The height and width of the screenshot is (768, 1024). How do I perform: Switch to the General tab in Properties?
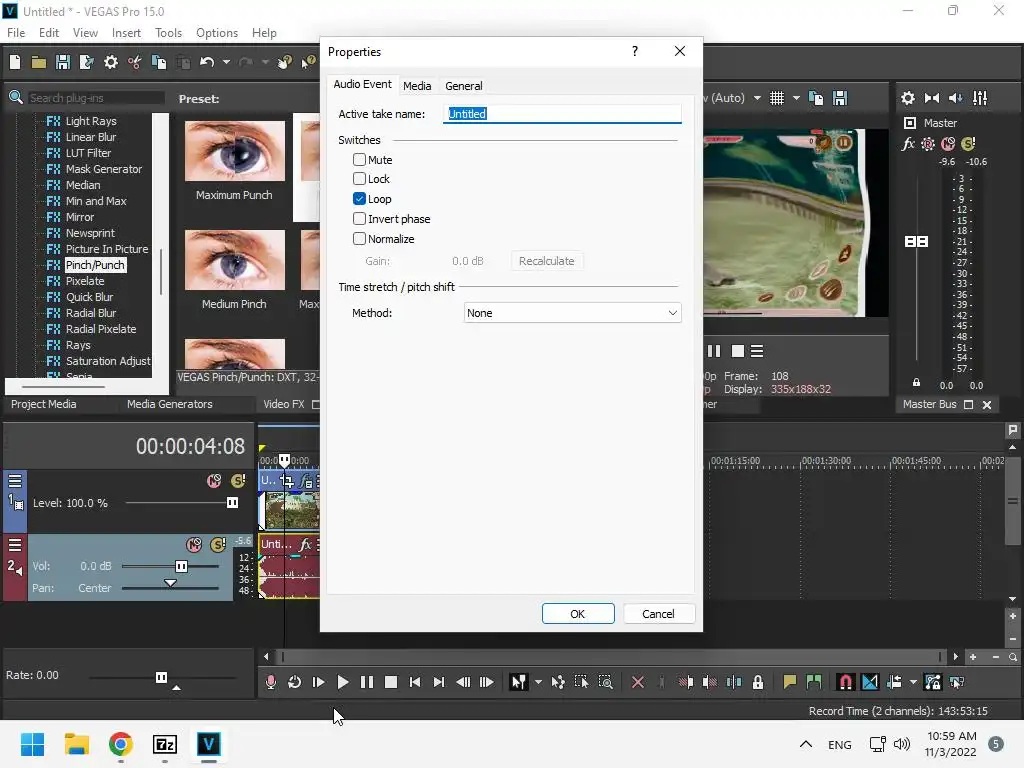[464, 86]
